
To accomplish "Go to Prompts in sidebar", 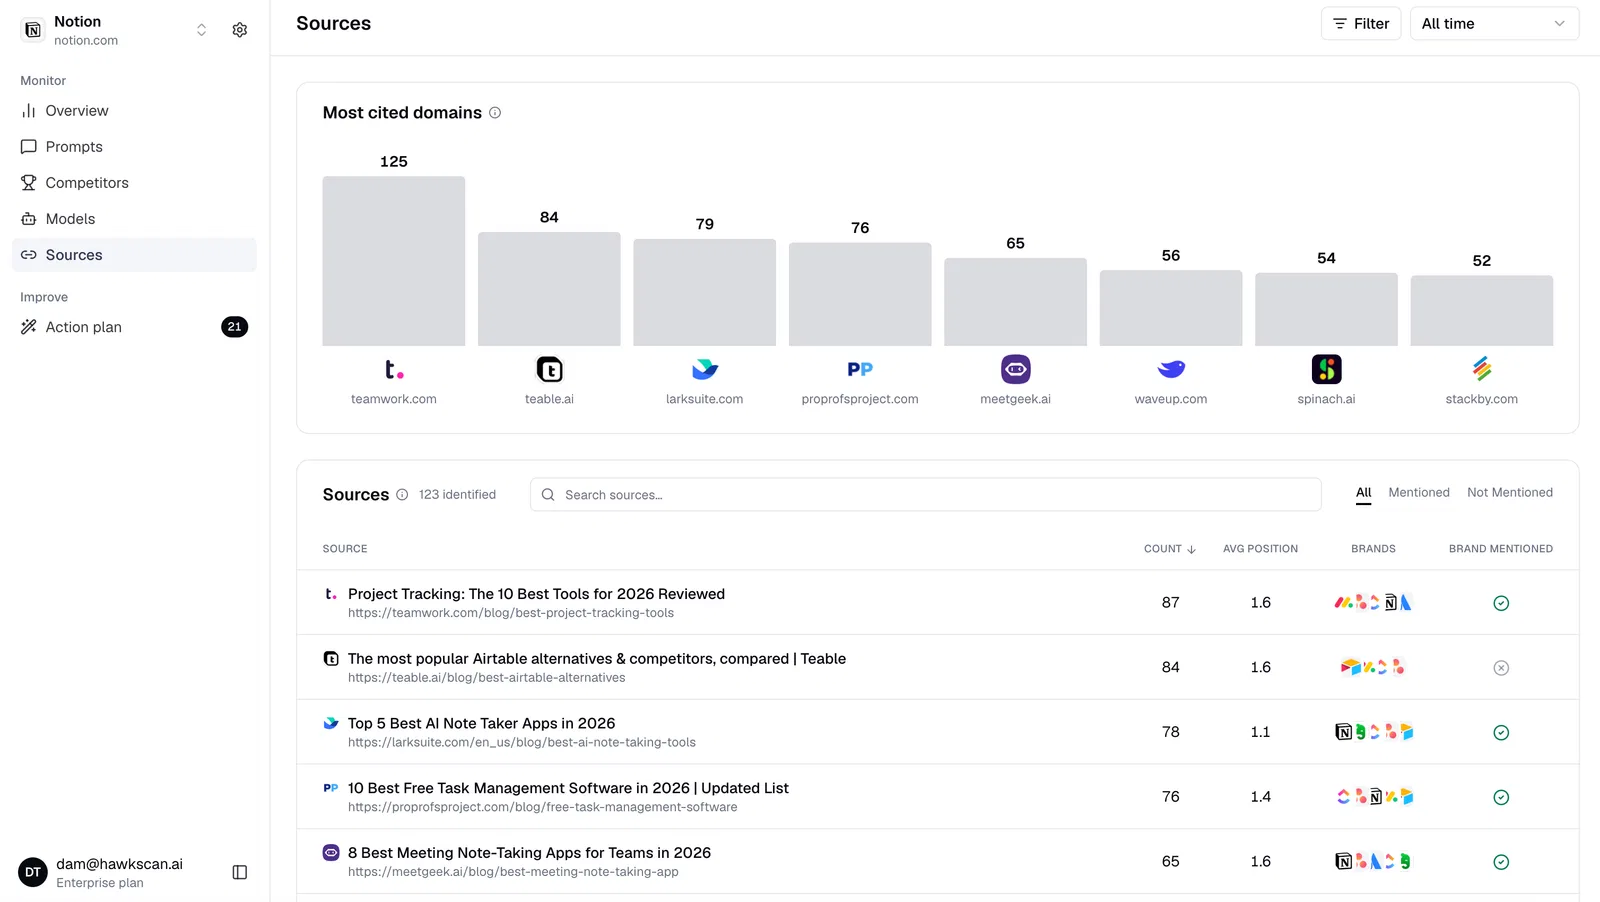I will pyautogui.click(x=134, y=147).
